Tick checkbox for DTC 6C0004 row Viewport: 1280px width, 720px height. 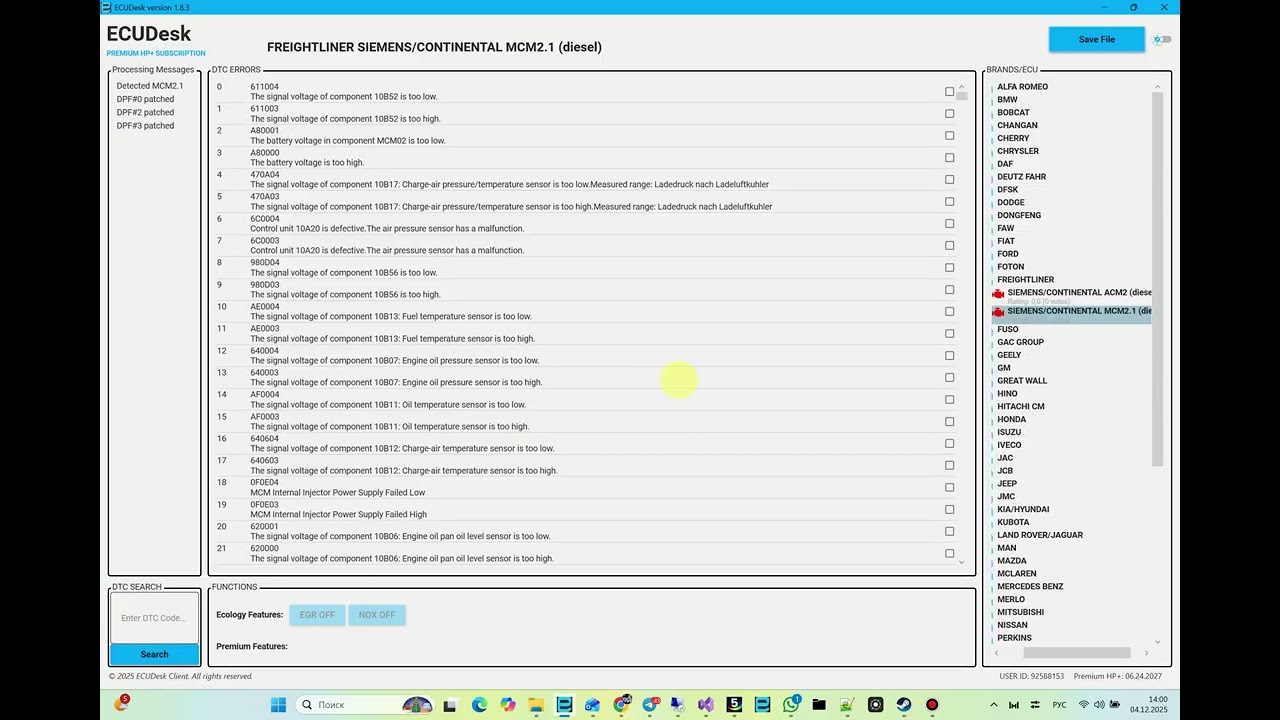(x=950, y=224)
